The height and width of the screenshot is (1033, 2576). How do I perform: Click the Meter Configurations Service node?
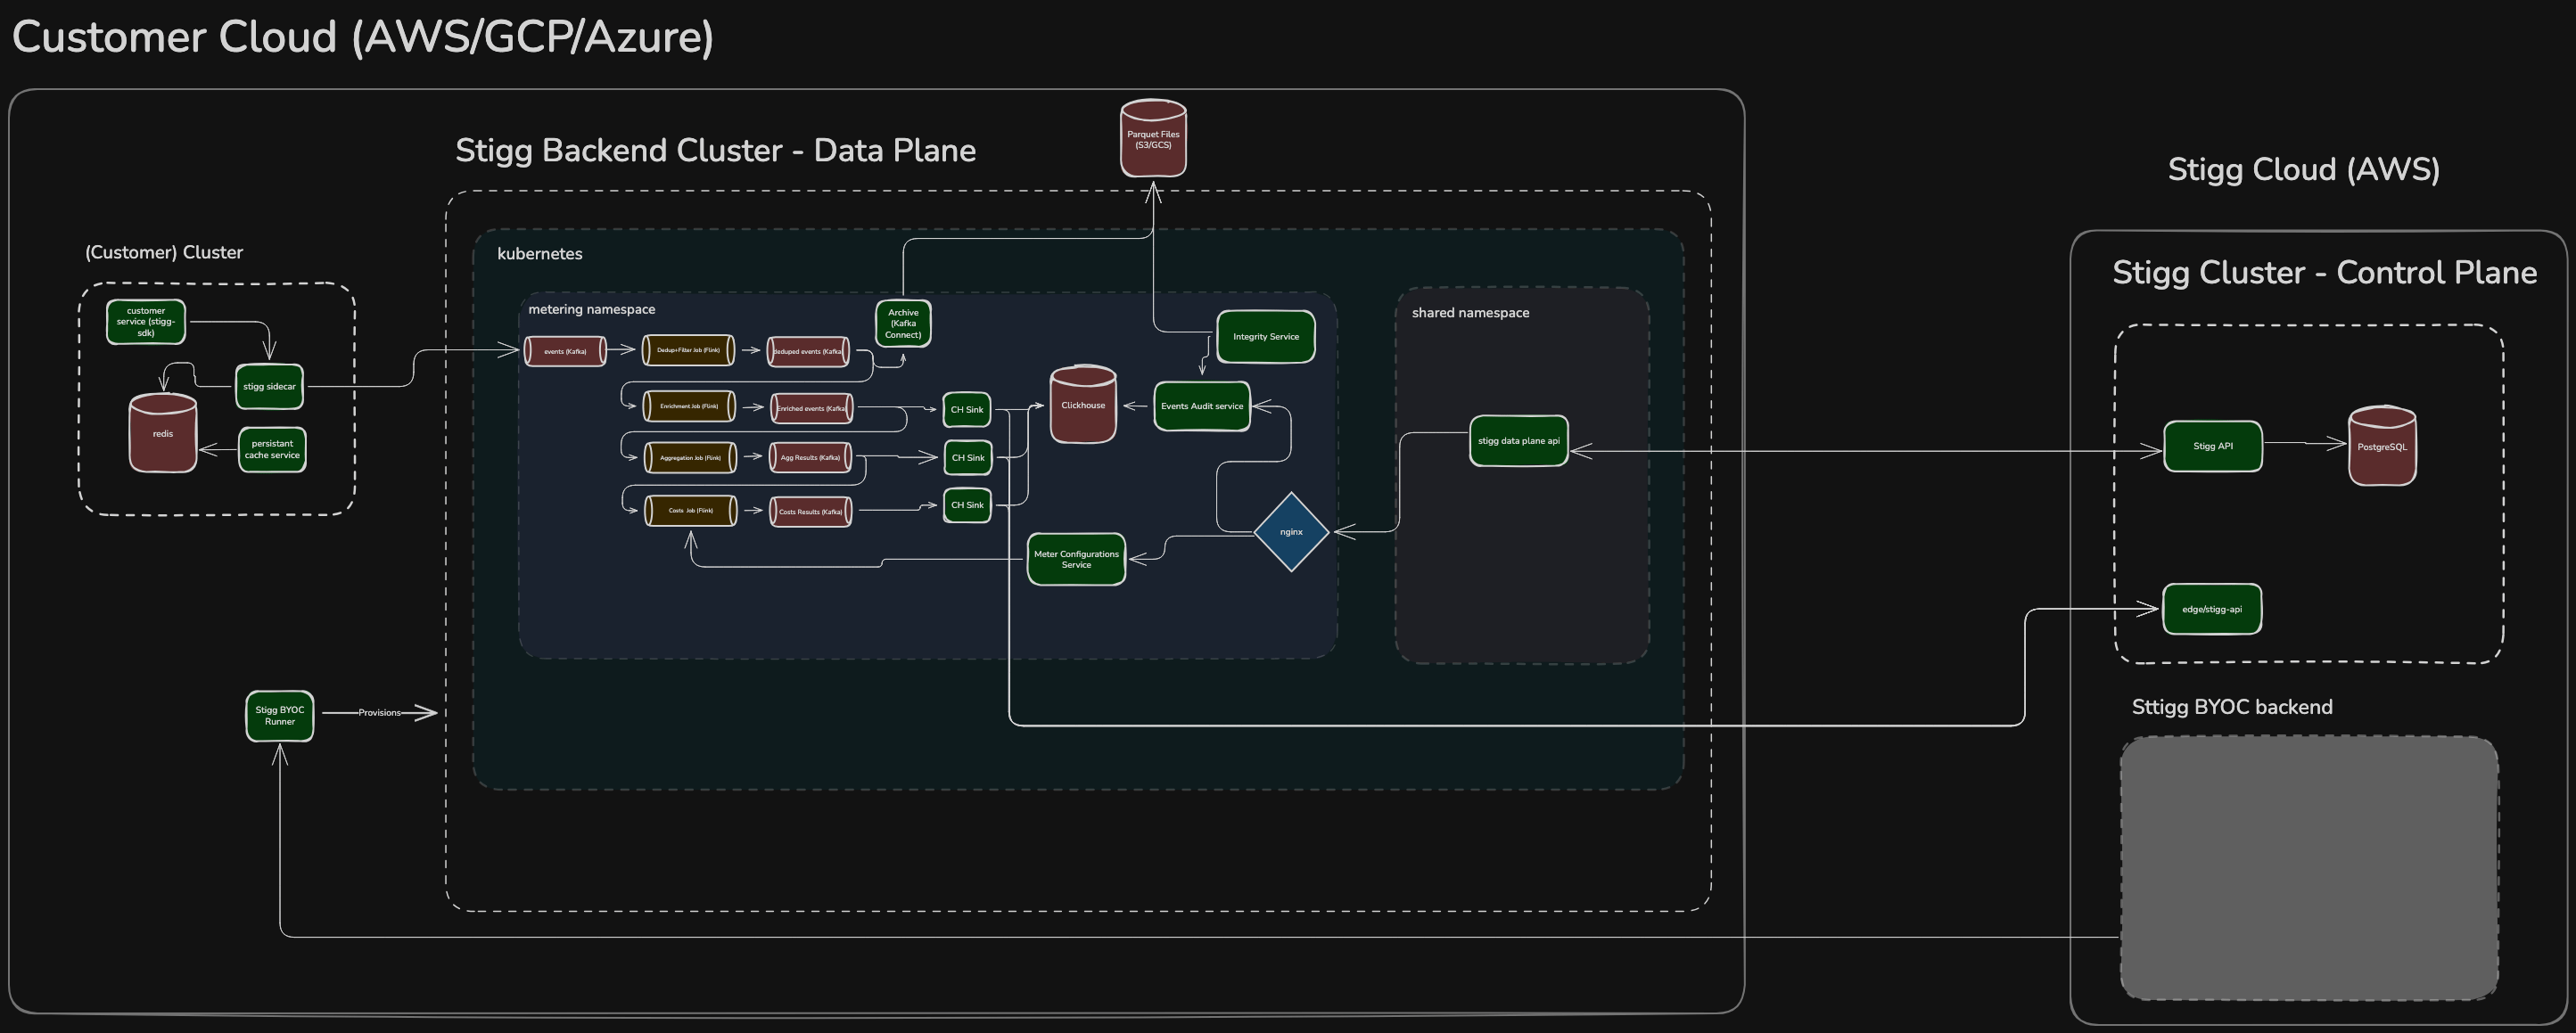tap(1076, 559)
